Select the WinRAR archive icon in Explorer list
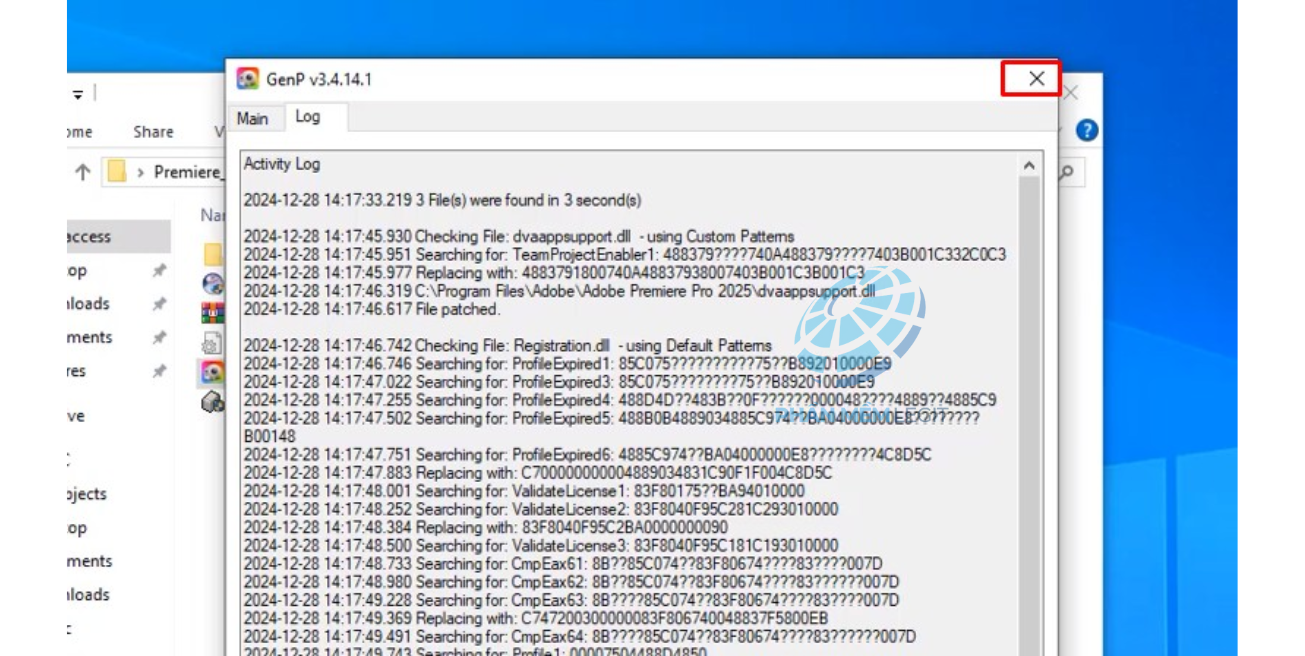Image resolution: width=1305 pixels, height=656 pixels. click(213, 313)
